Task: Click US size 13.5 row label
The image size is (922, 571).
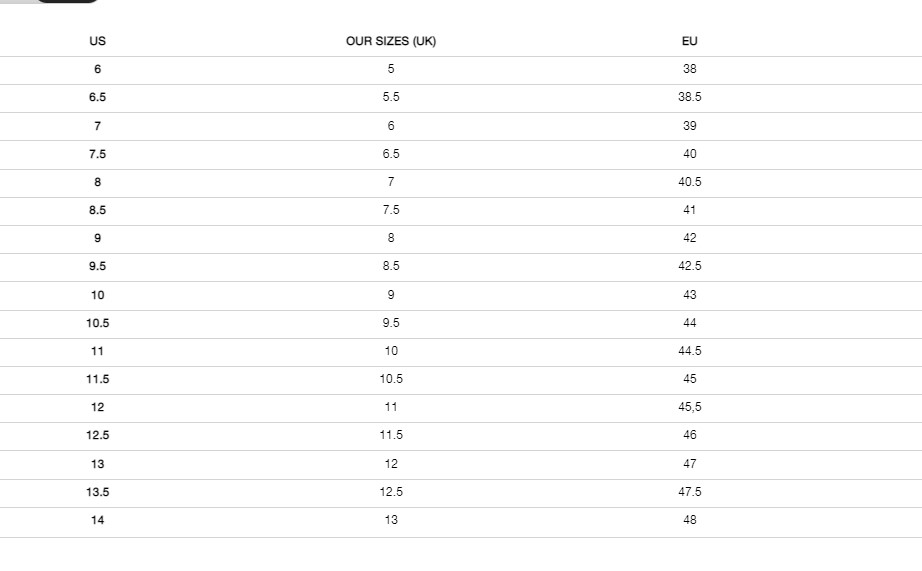Action: point(98,492)
